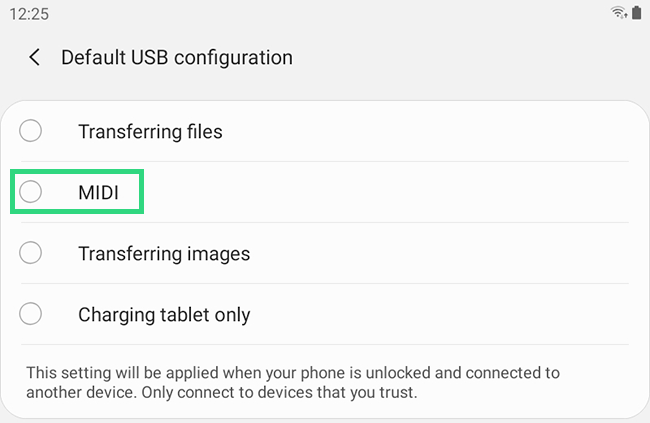Click the green highlighted box around MIDI
The height and width of the screenshot is (423, 650).
(78, 191)
